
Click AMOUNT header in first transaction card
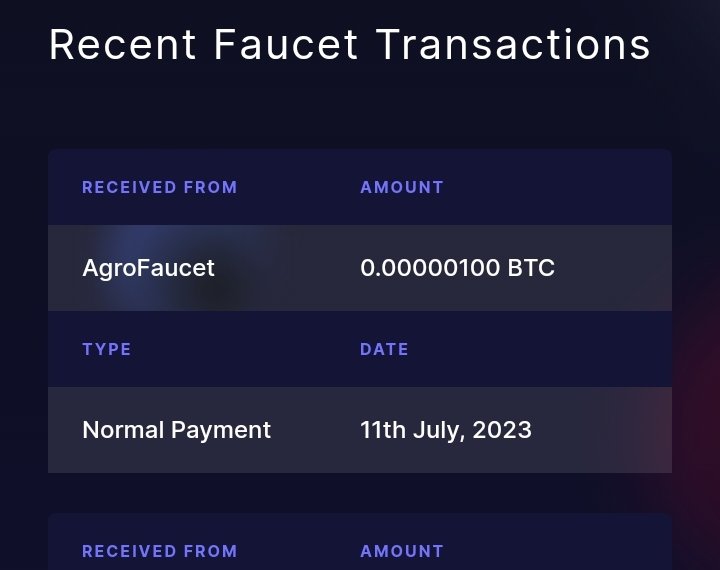point(402,187)
